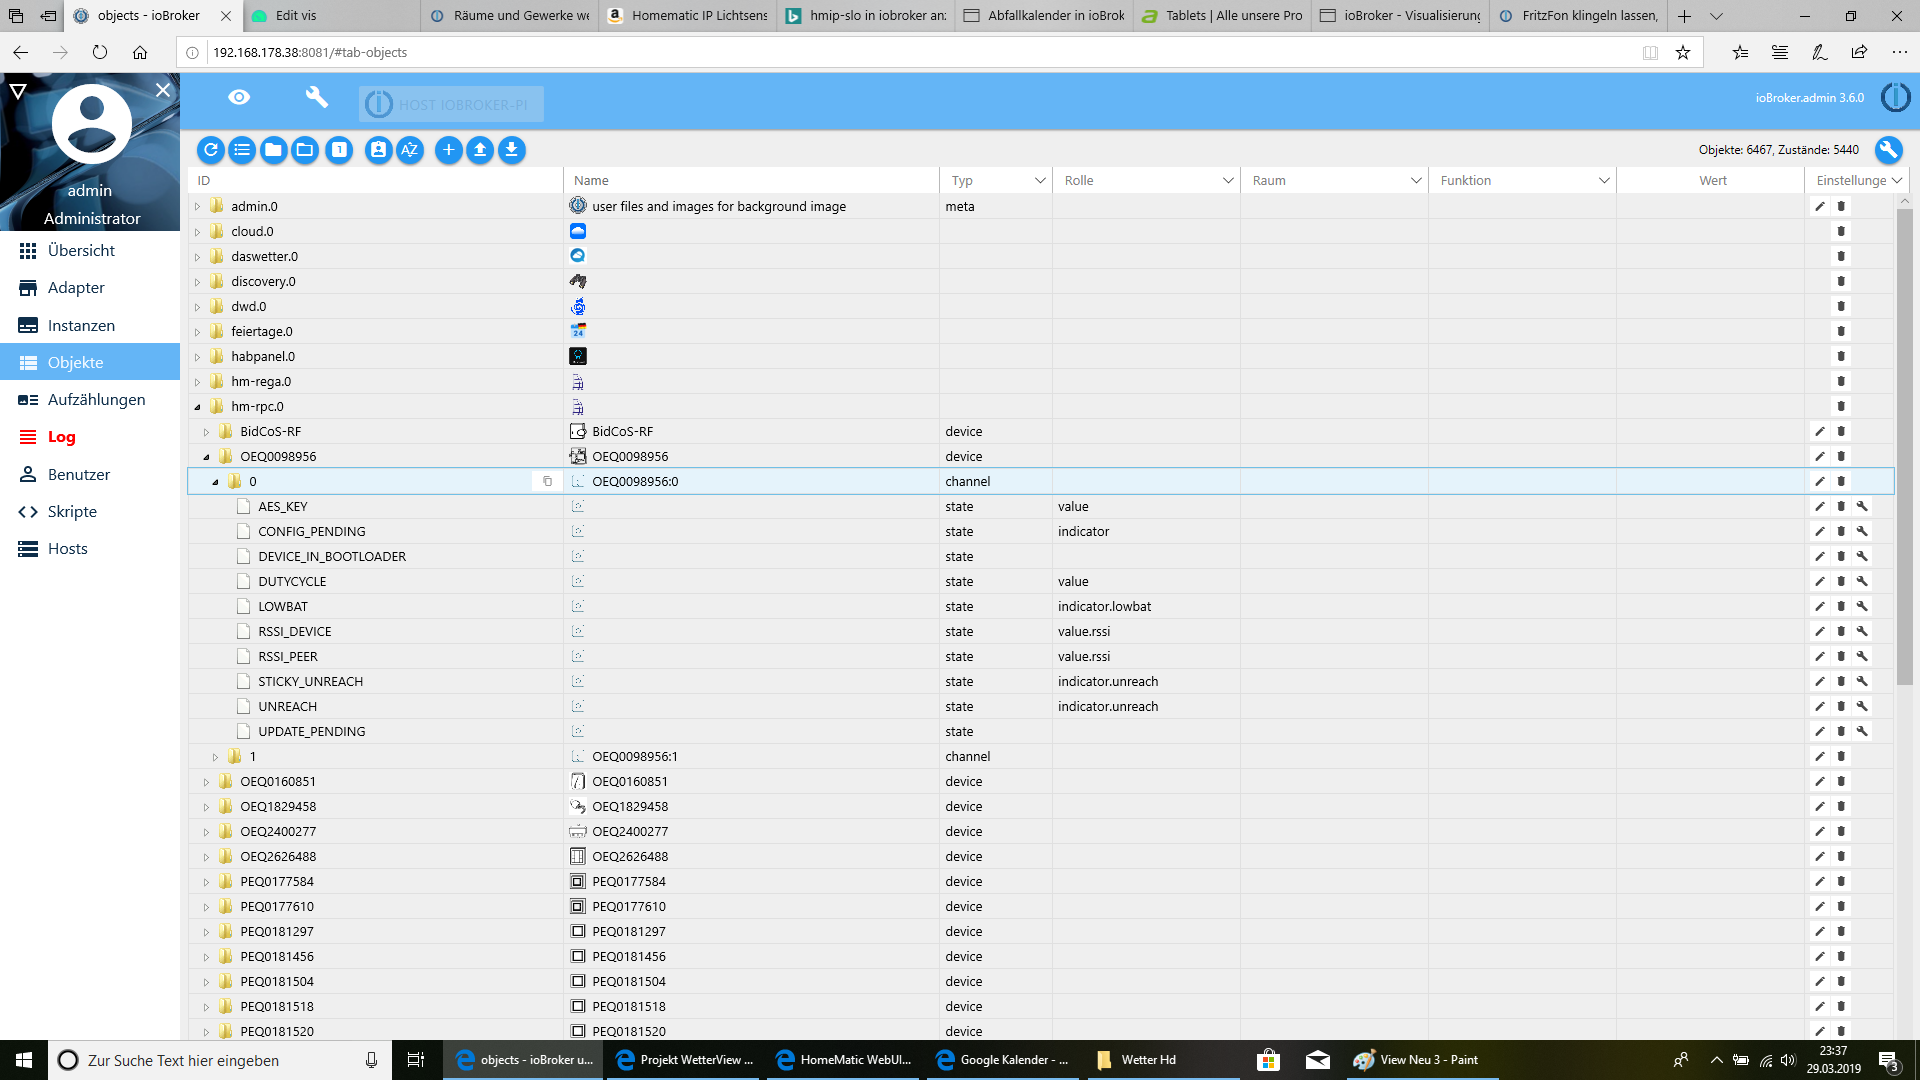Click the refresh objects tree button
The width and height of the screenshot is (1920, 1080).
[210, 150]
